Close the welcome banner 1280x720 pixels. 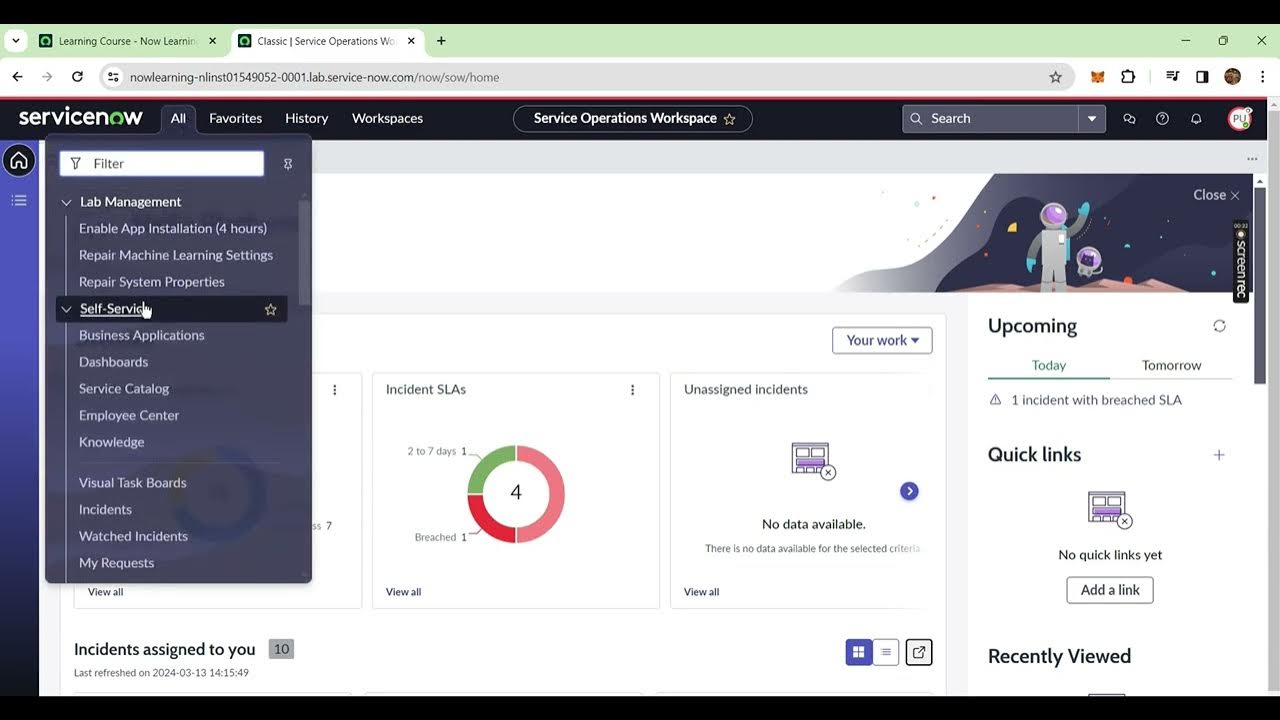[1216, 195]
